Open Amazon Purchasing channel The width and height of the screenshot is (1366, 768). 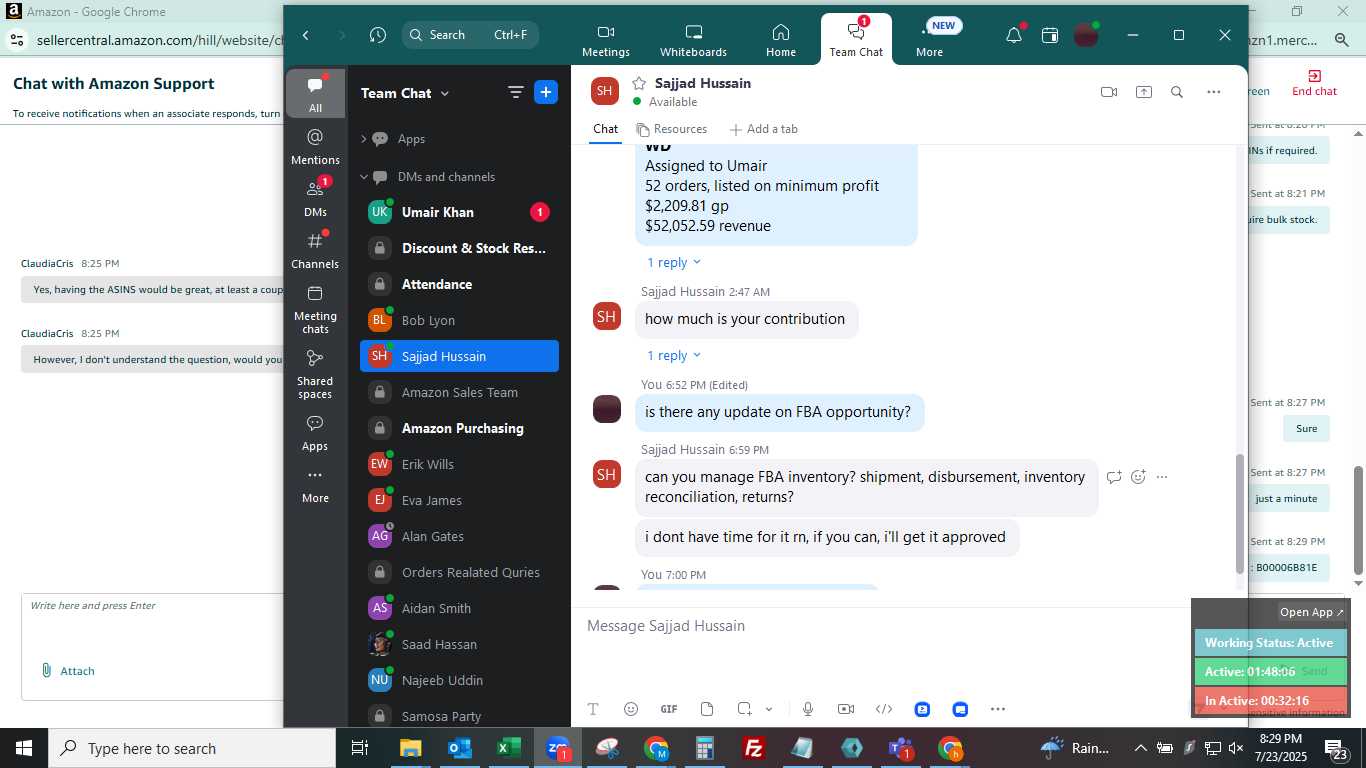coord(459,428)
